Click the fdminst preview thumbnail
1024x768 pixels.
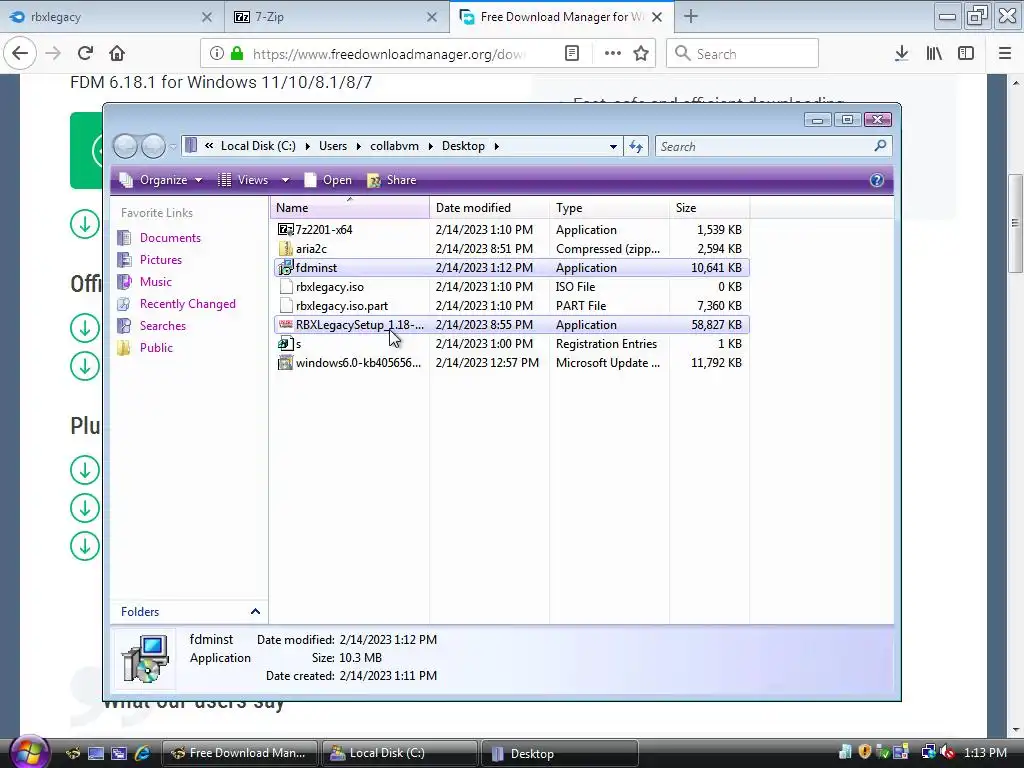(145, 658)
